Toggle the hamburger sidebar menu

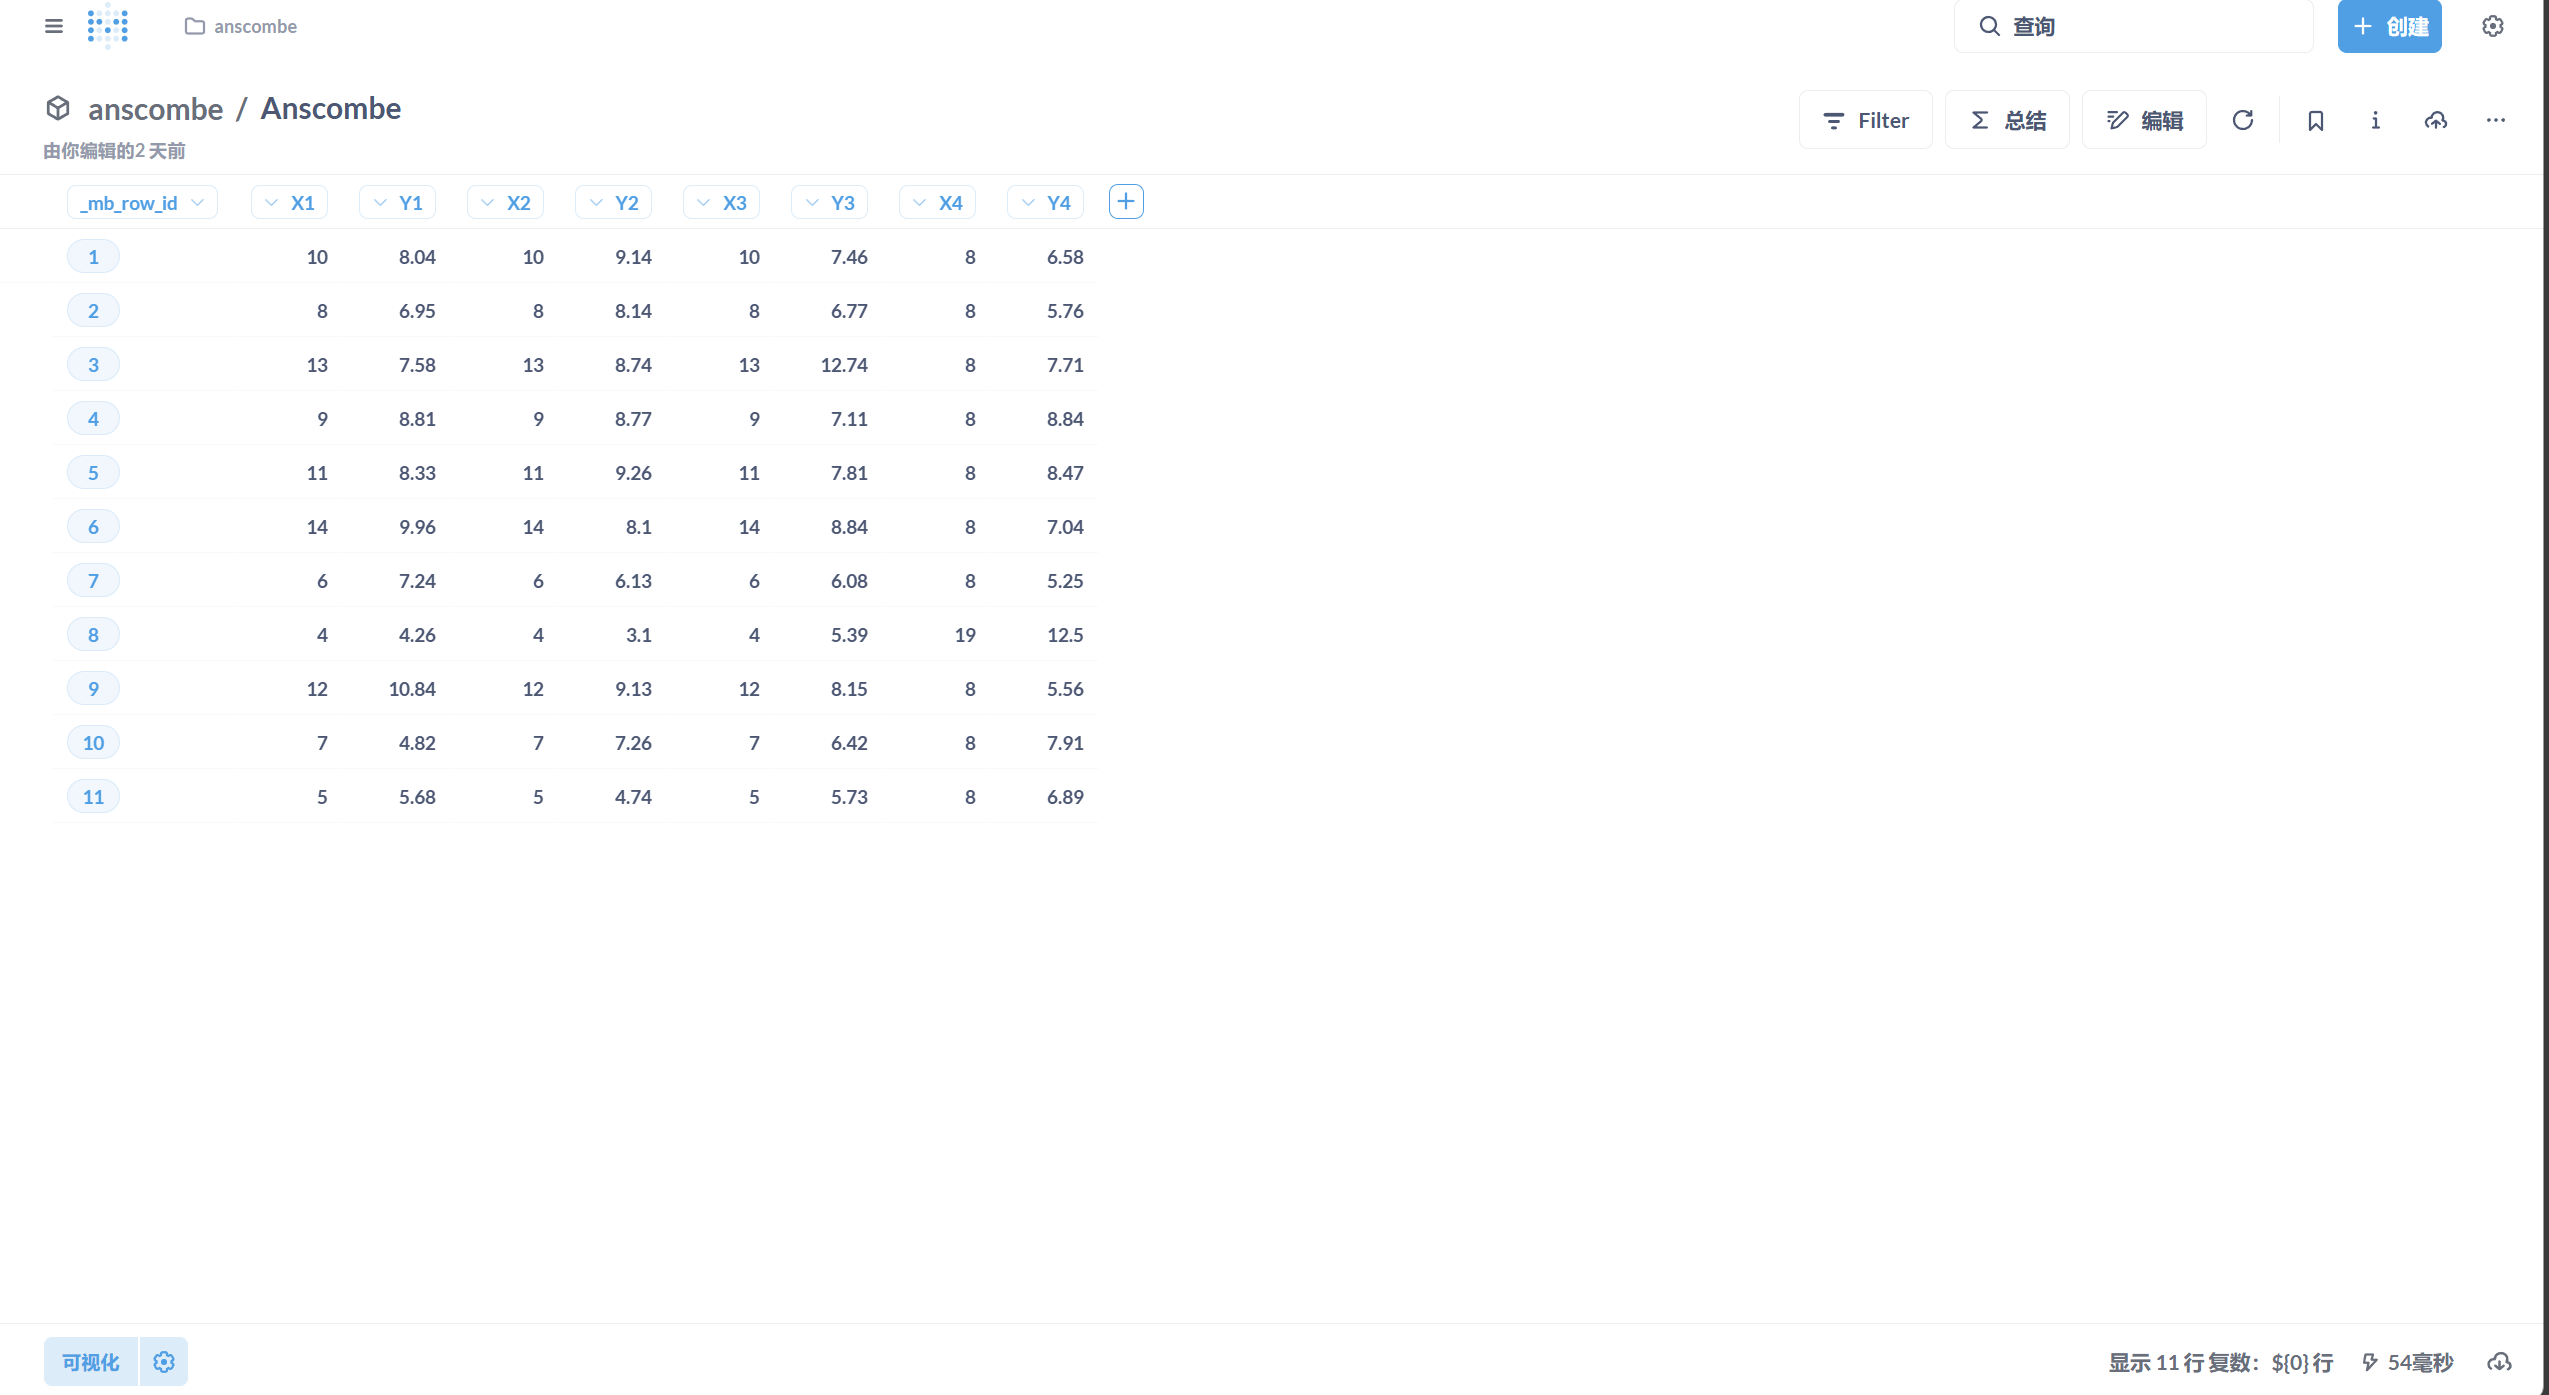pyautogui.click(x=54, y=26)
